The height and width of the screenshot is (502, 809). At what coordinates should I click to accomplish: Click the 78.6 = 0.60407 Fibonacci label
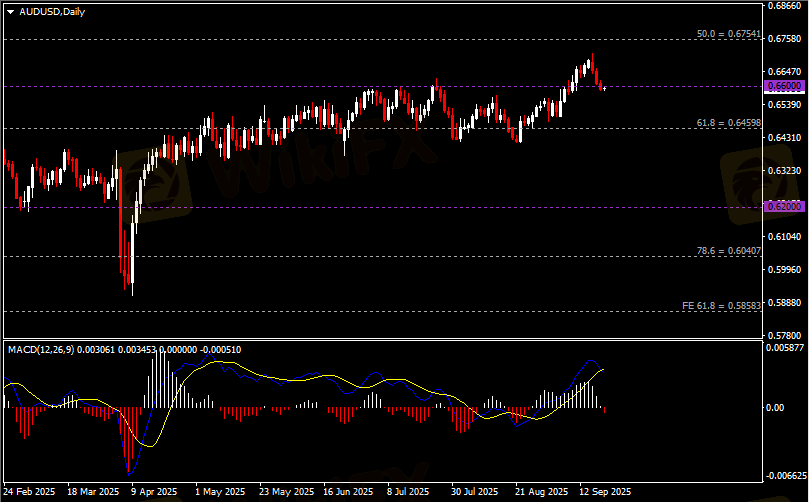pos(728,250)
